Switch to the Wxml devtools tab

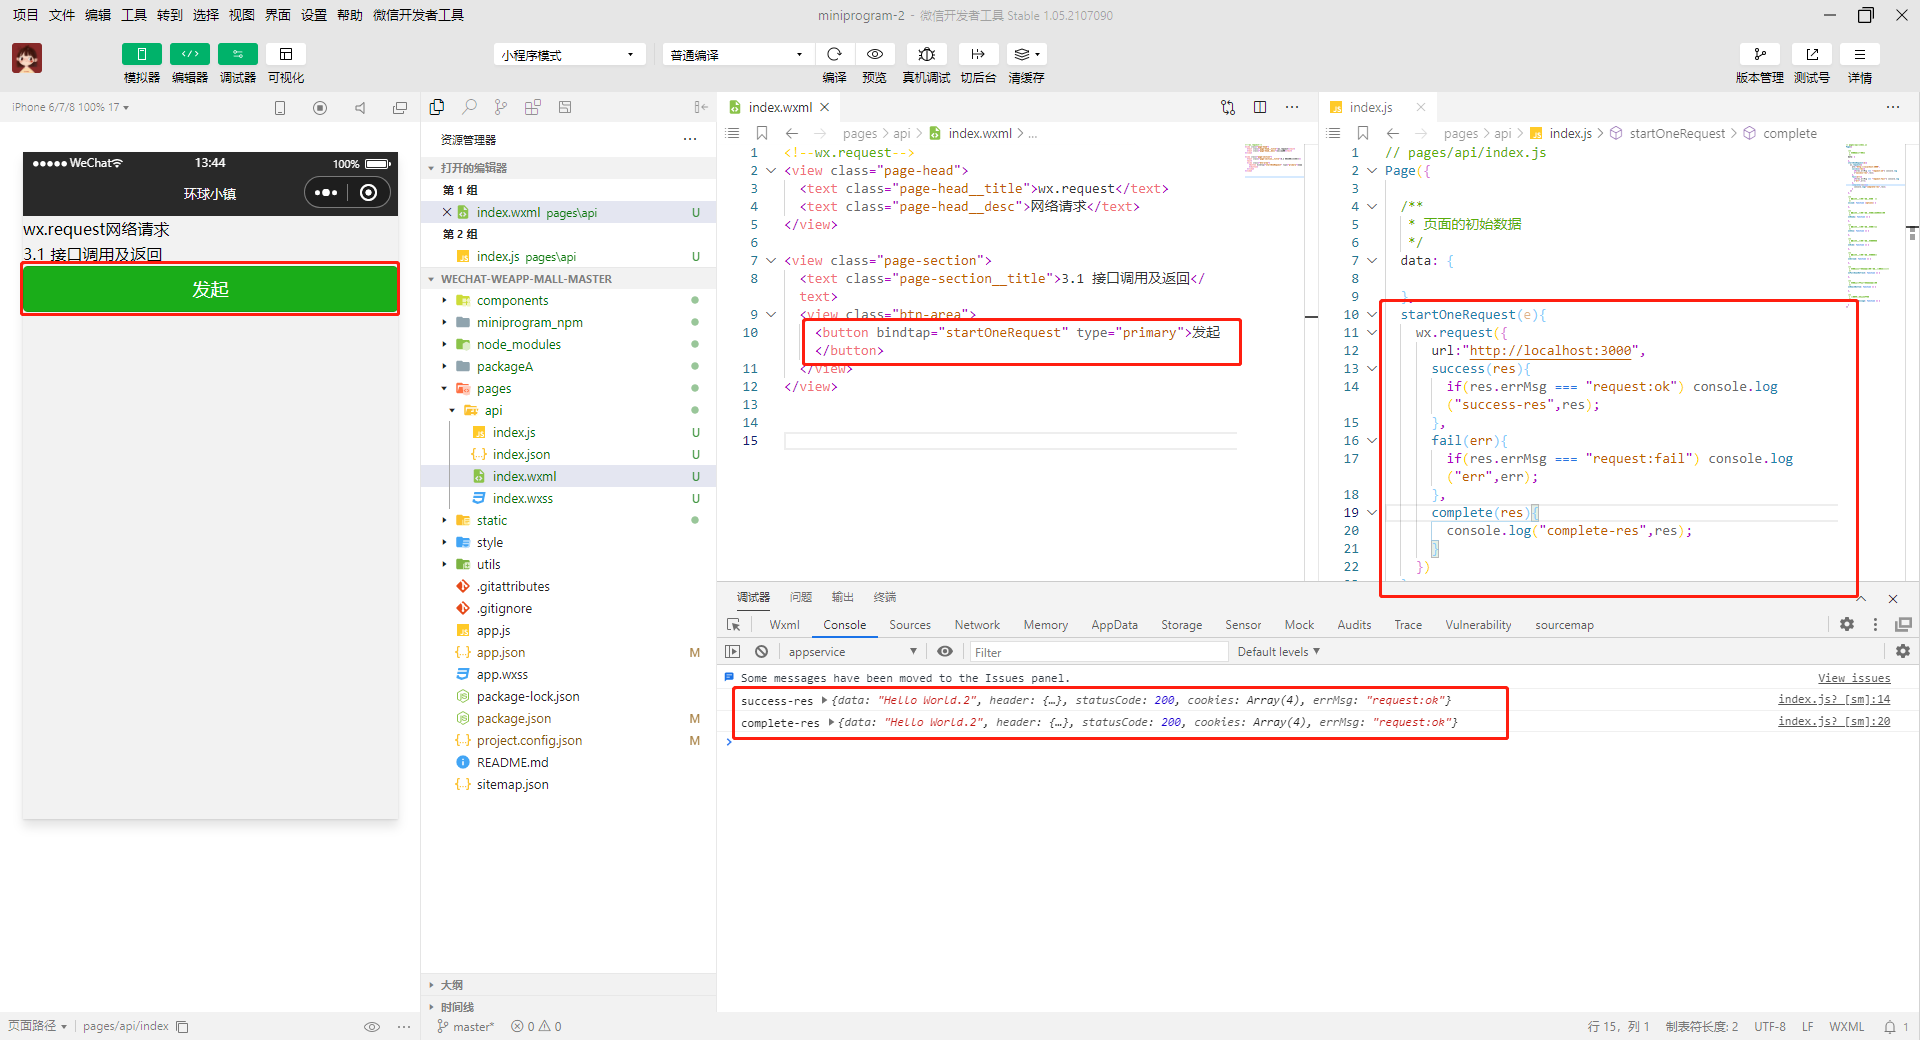pyautogui.click(x=784, y=625)
